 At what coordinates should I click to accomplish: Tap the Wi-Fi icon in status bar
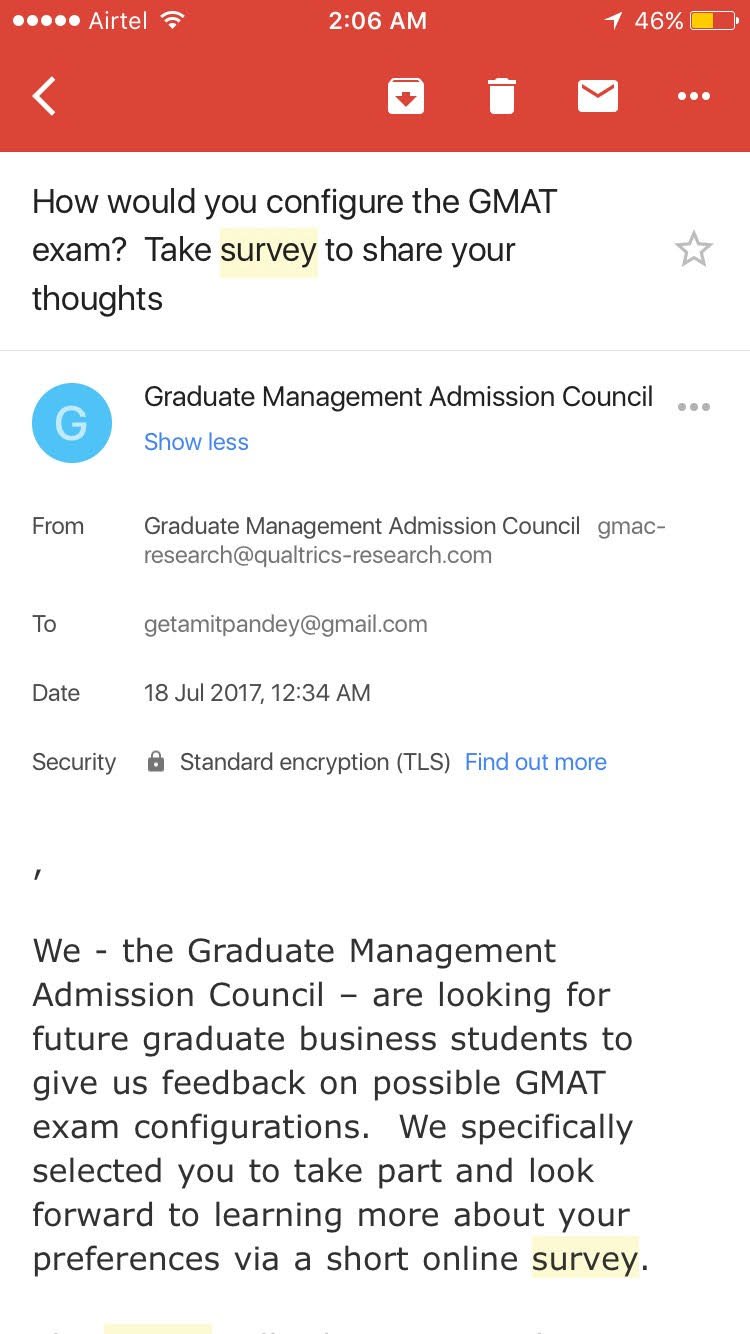pos(173,21)
